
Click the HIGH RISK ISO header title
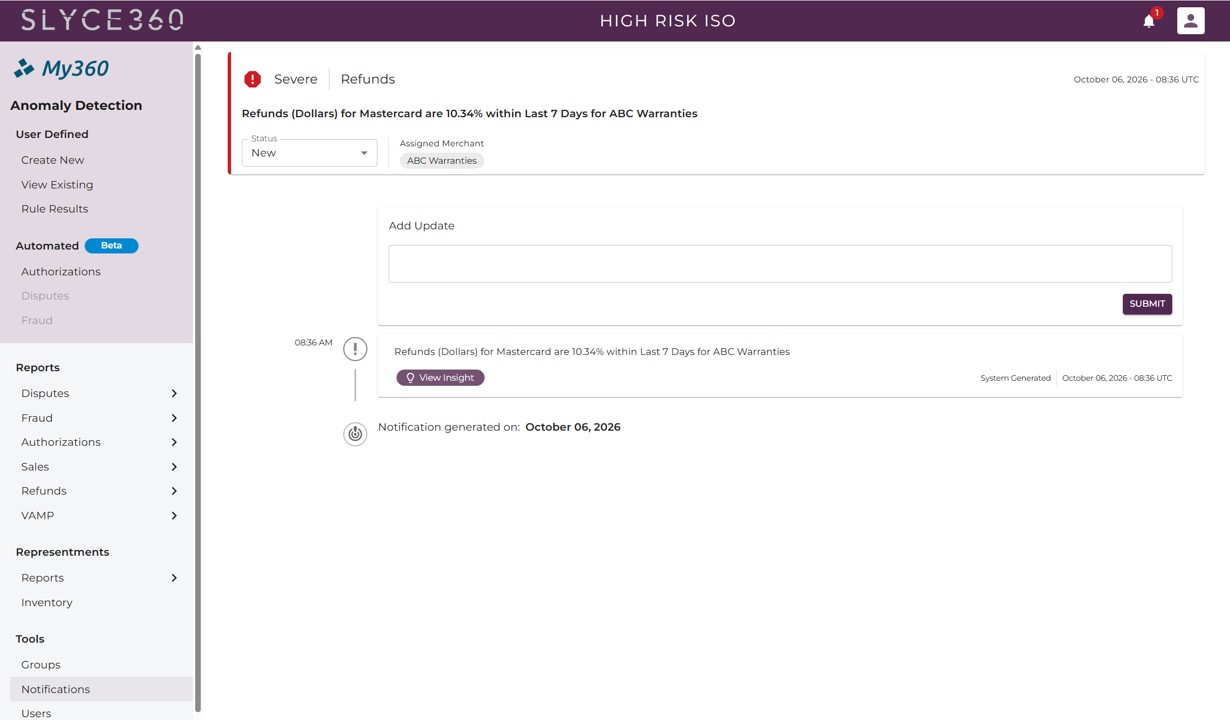(x=668, y=21)
